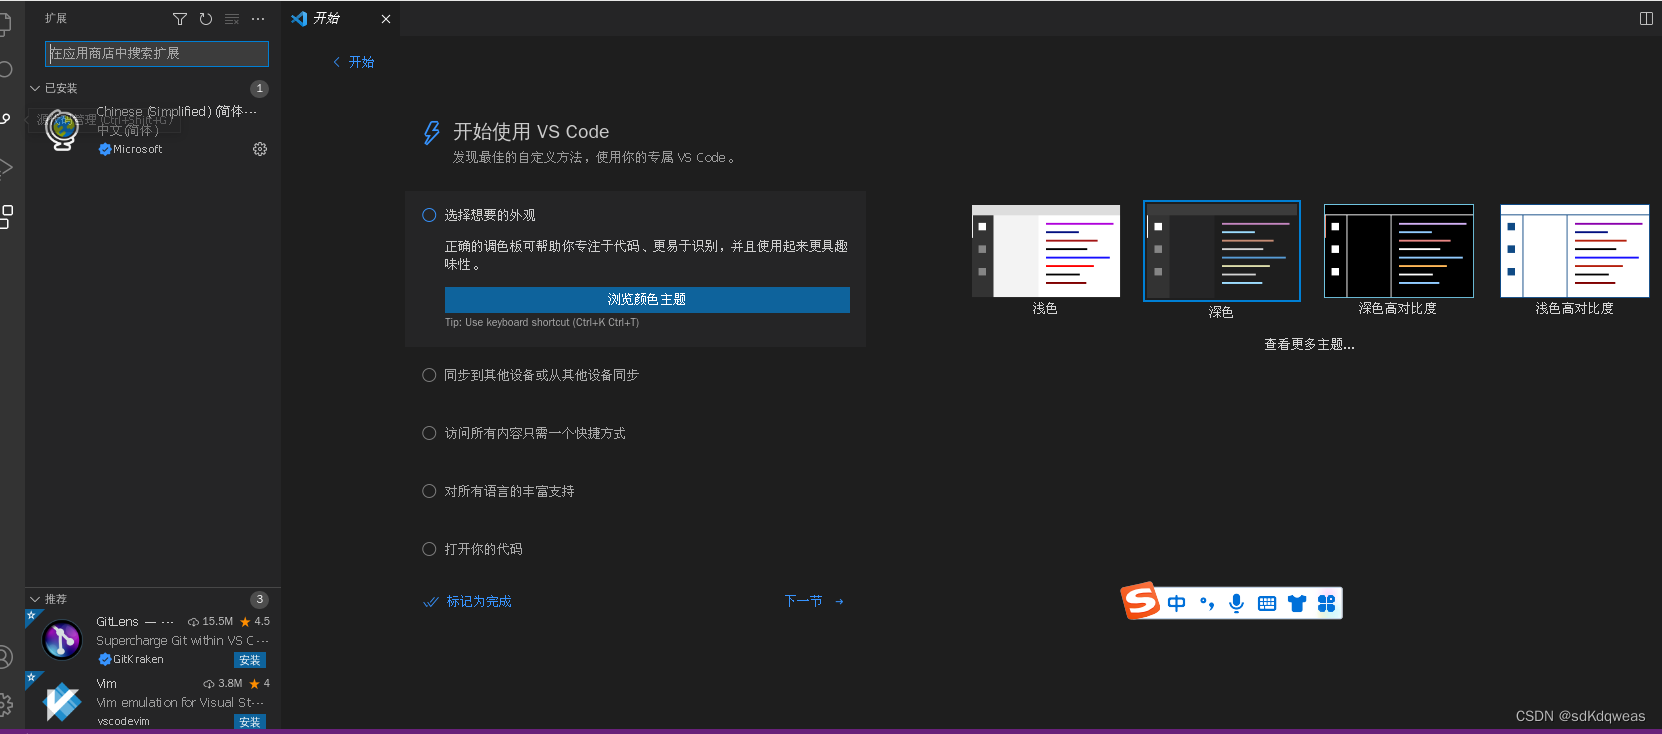Close the 开始 tab
The width and height of the screenshot is (1662, 734).
point(386,19)
